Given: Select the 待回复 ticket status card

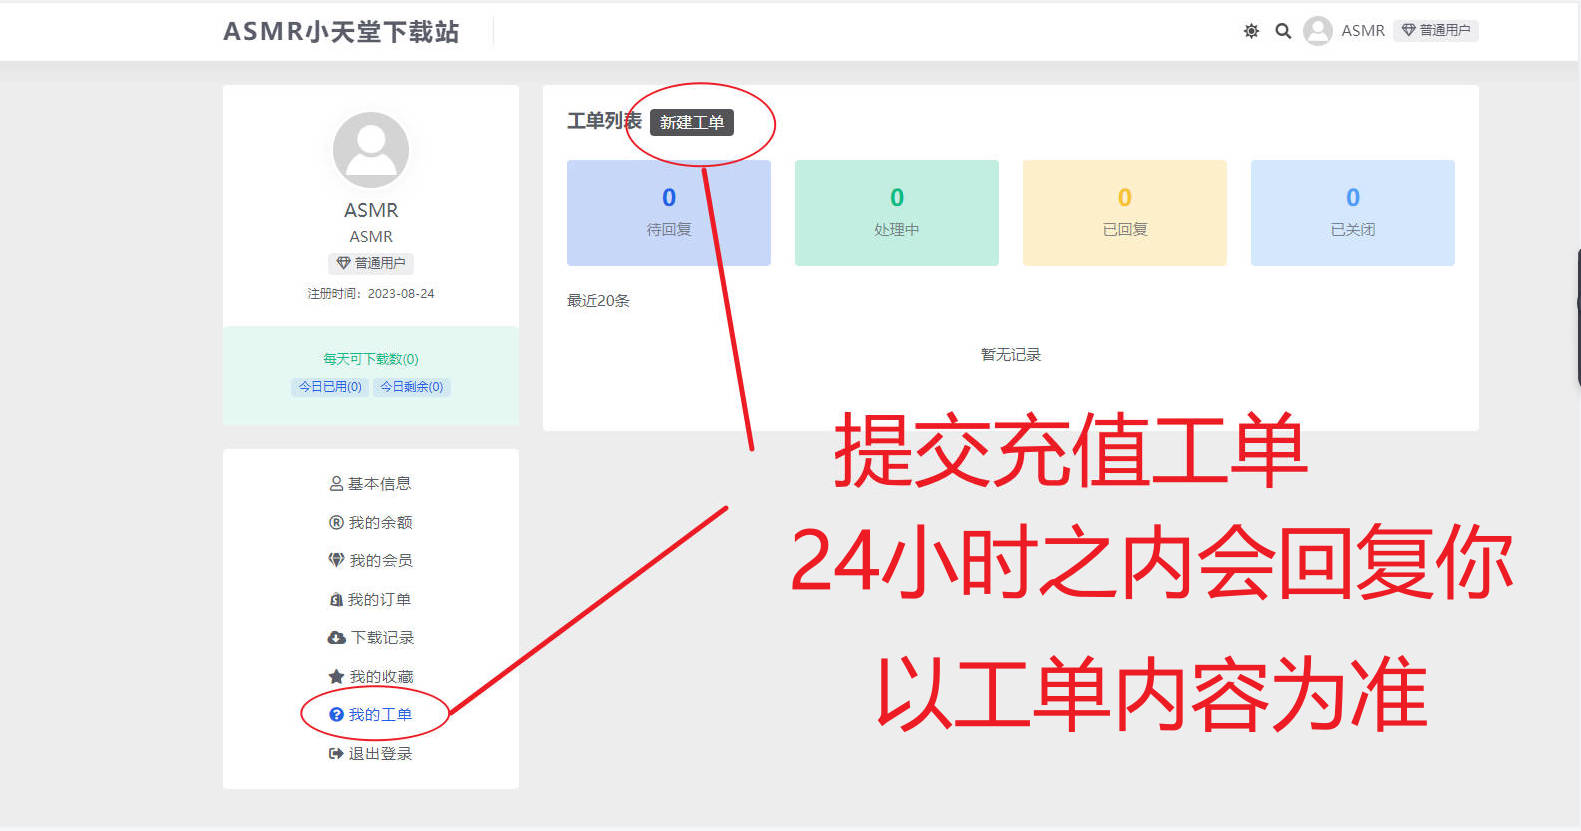Looking at the screenshot, I should pos(668,212).
